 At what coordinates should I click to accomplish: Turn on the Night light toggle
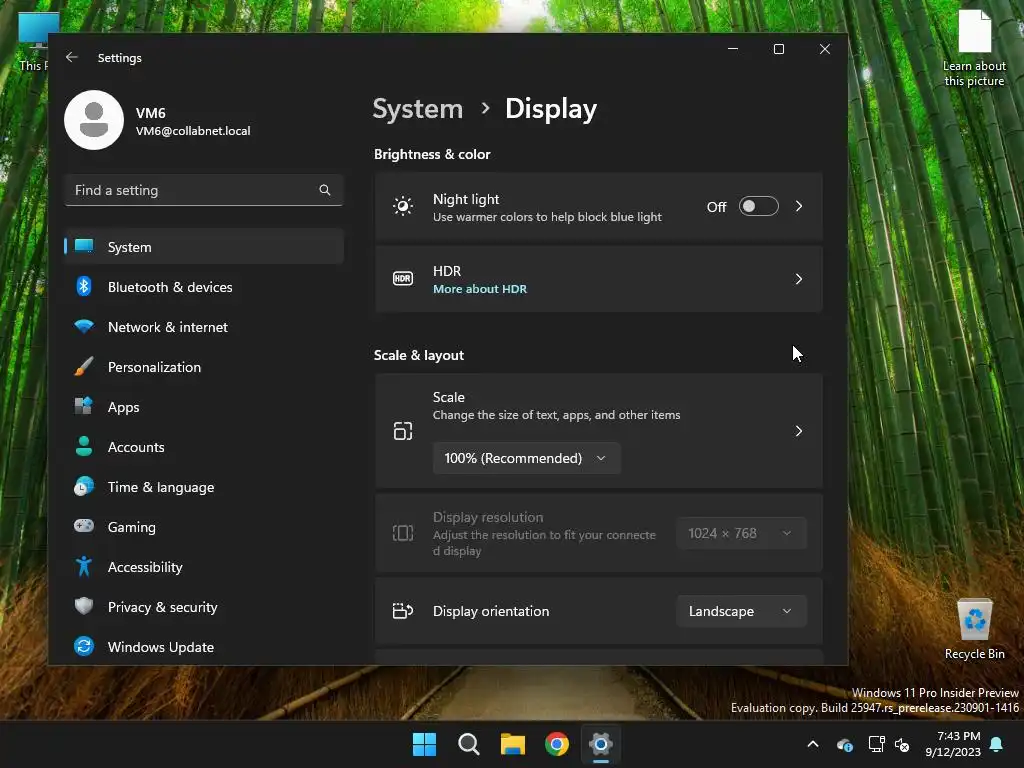click(759, 206)
